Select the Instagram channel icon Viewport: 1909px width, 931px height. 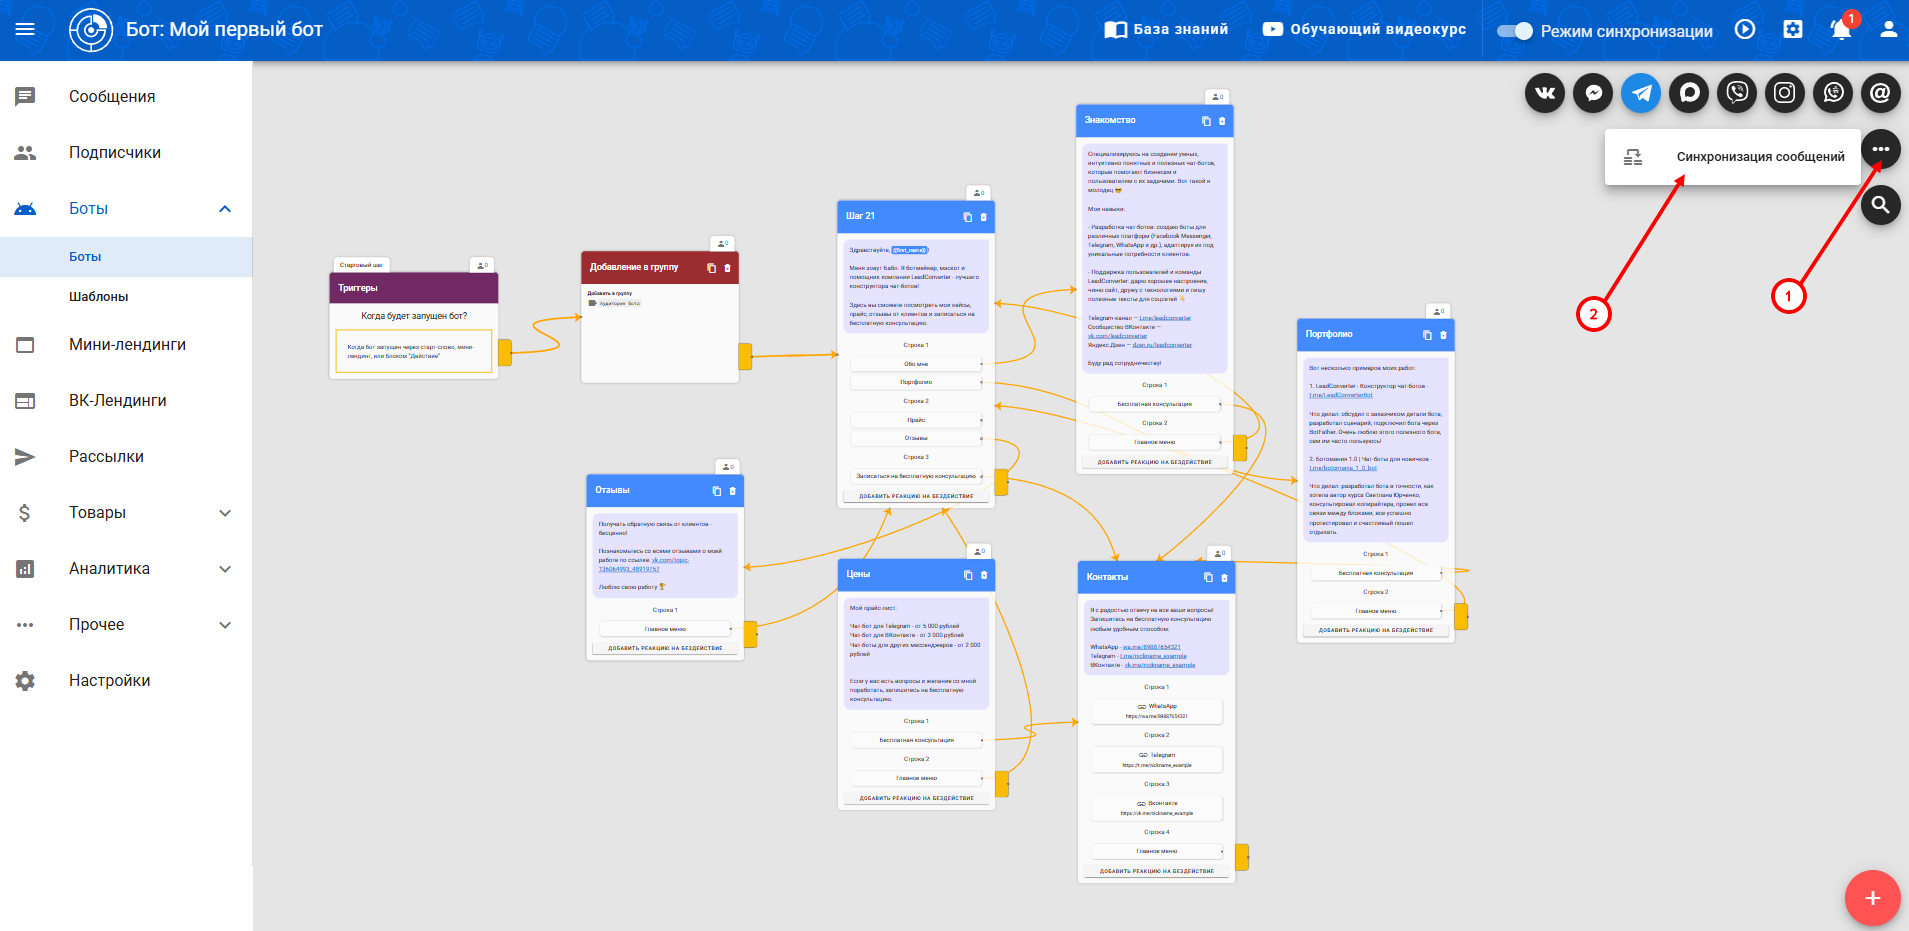(x=1785, y=93)
